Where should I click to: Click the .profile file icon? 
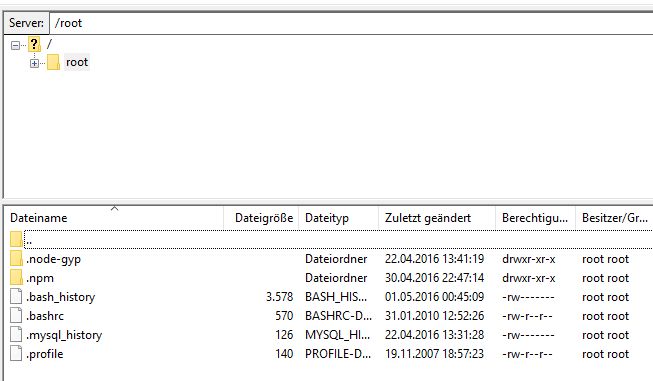pyautogui.click(x=16, y=354)
